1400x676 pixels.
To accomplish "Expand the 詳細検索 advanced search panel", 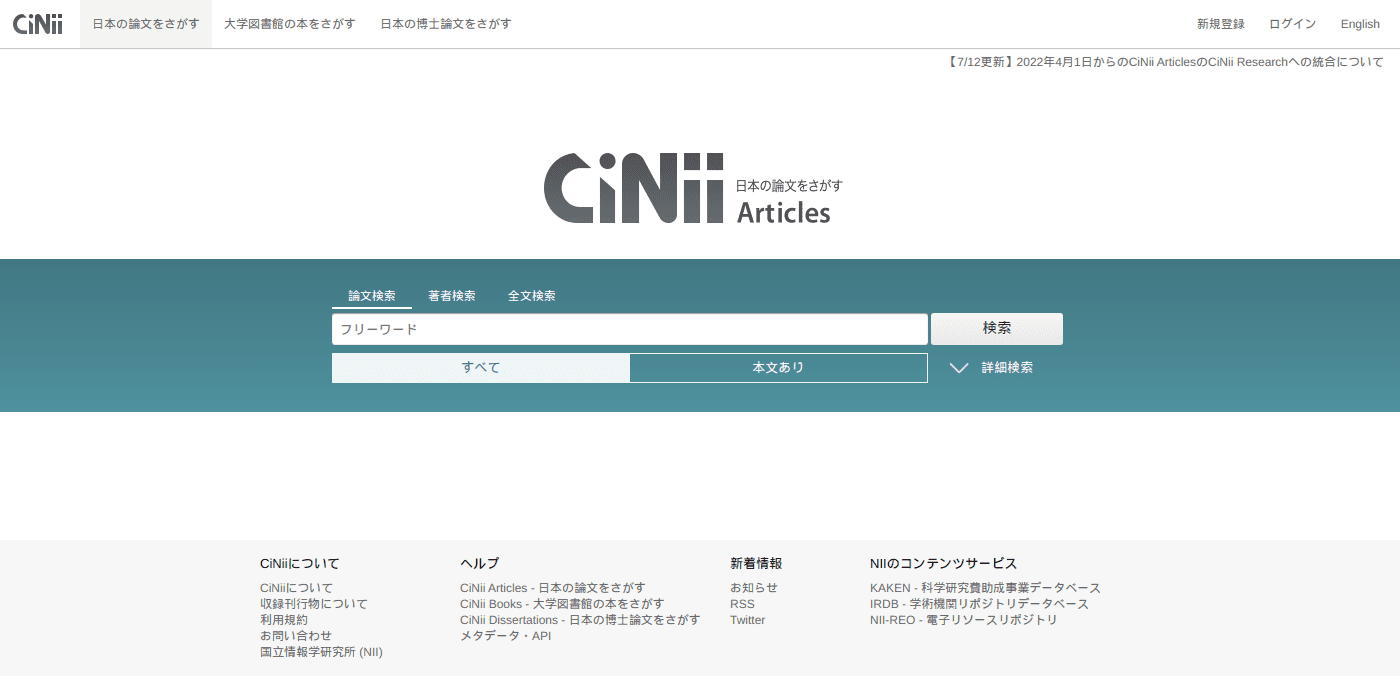I will 1006,368.
